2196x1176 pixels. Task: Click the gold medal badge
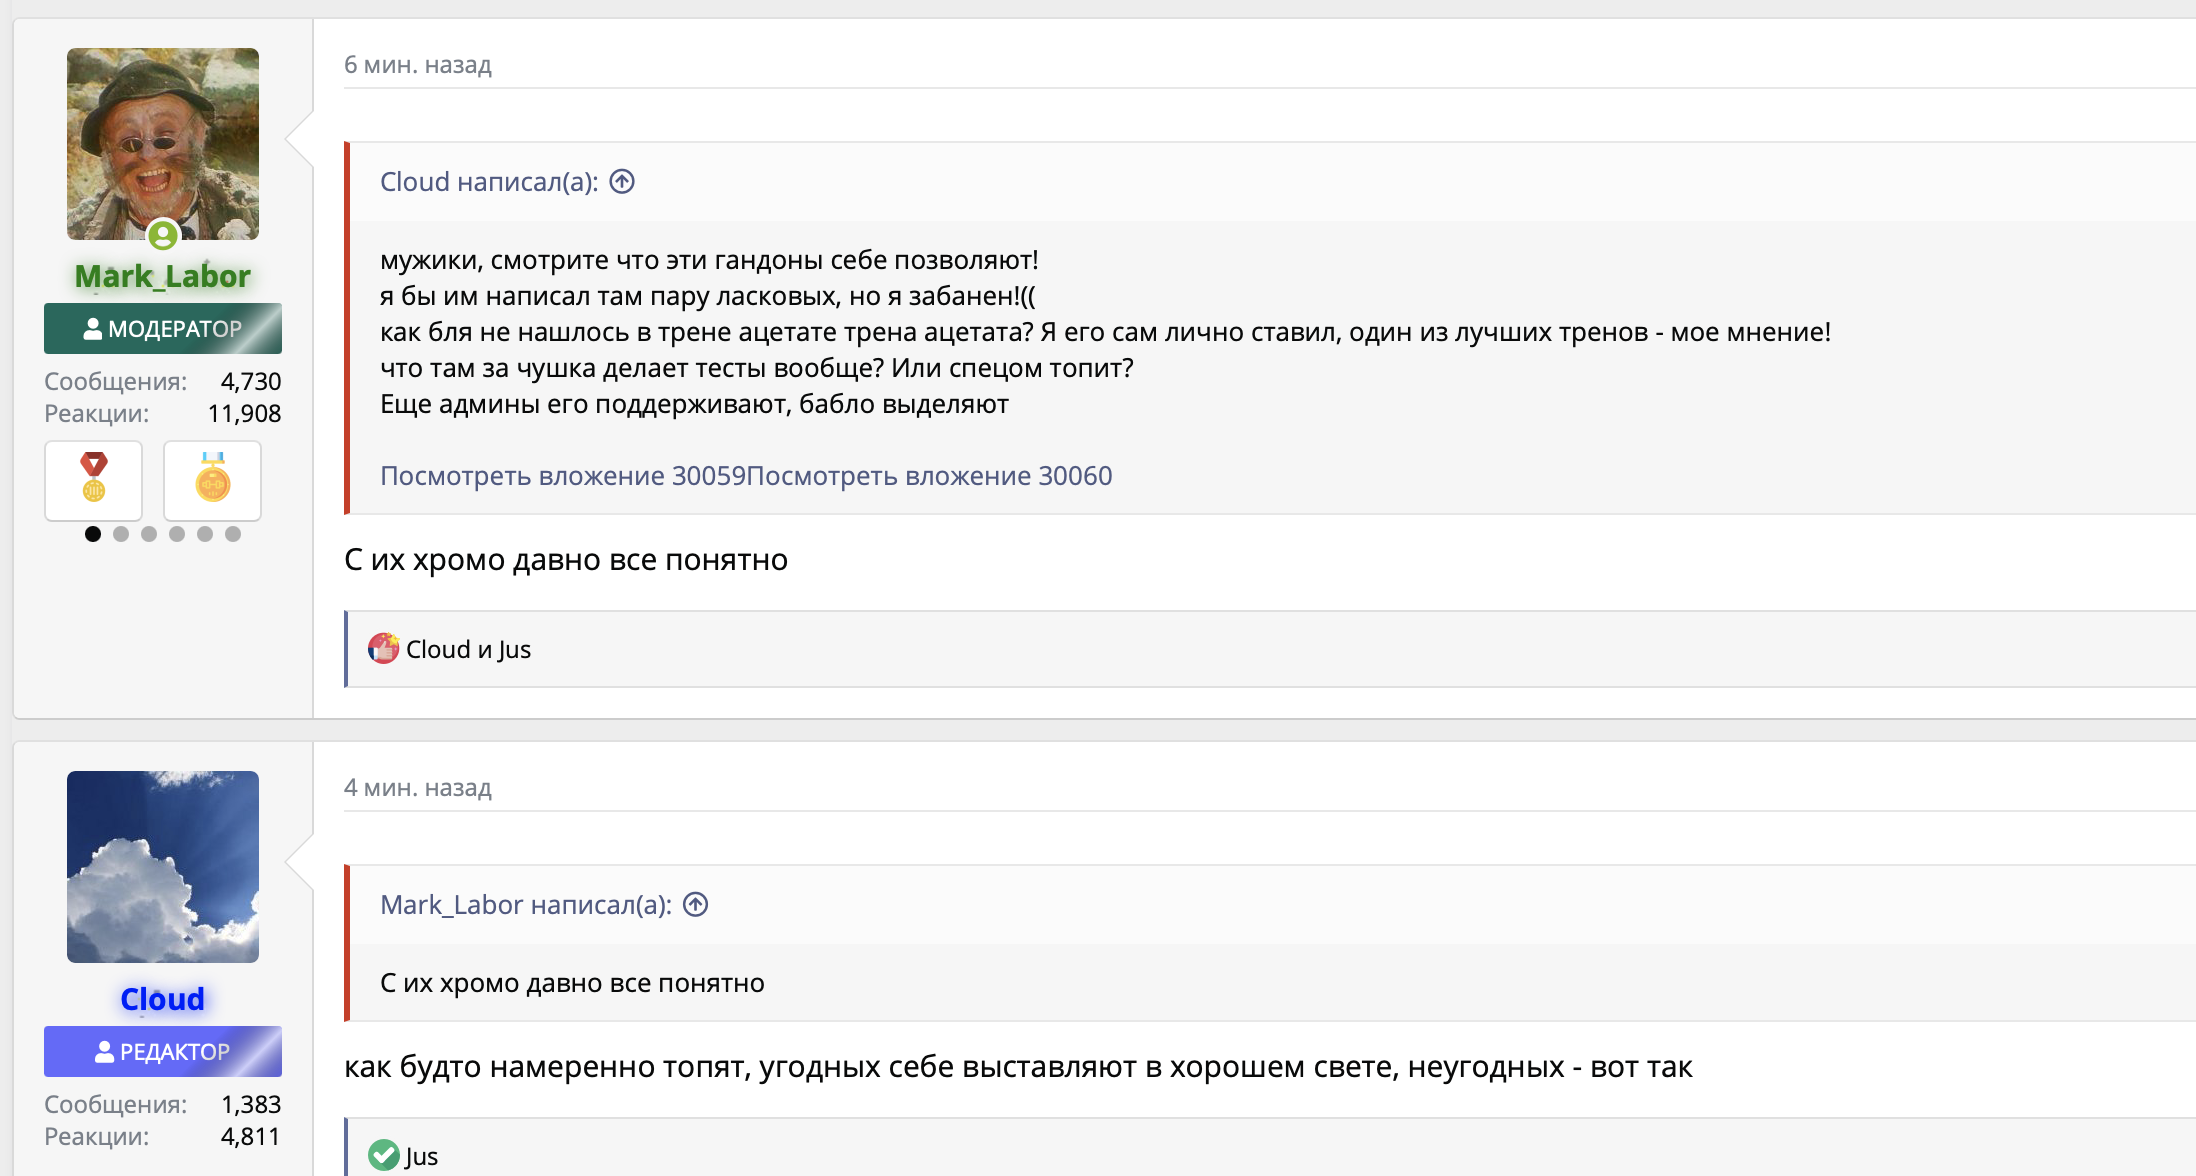click(212, 480)
